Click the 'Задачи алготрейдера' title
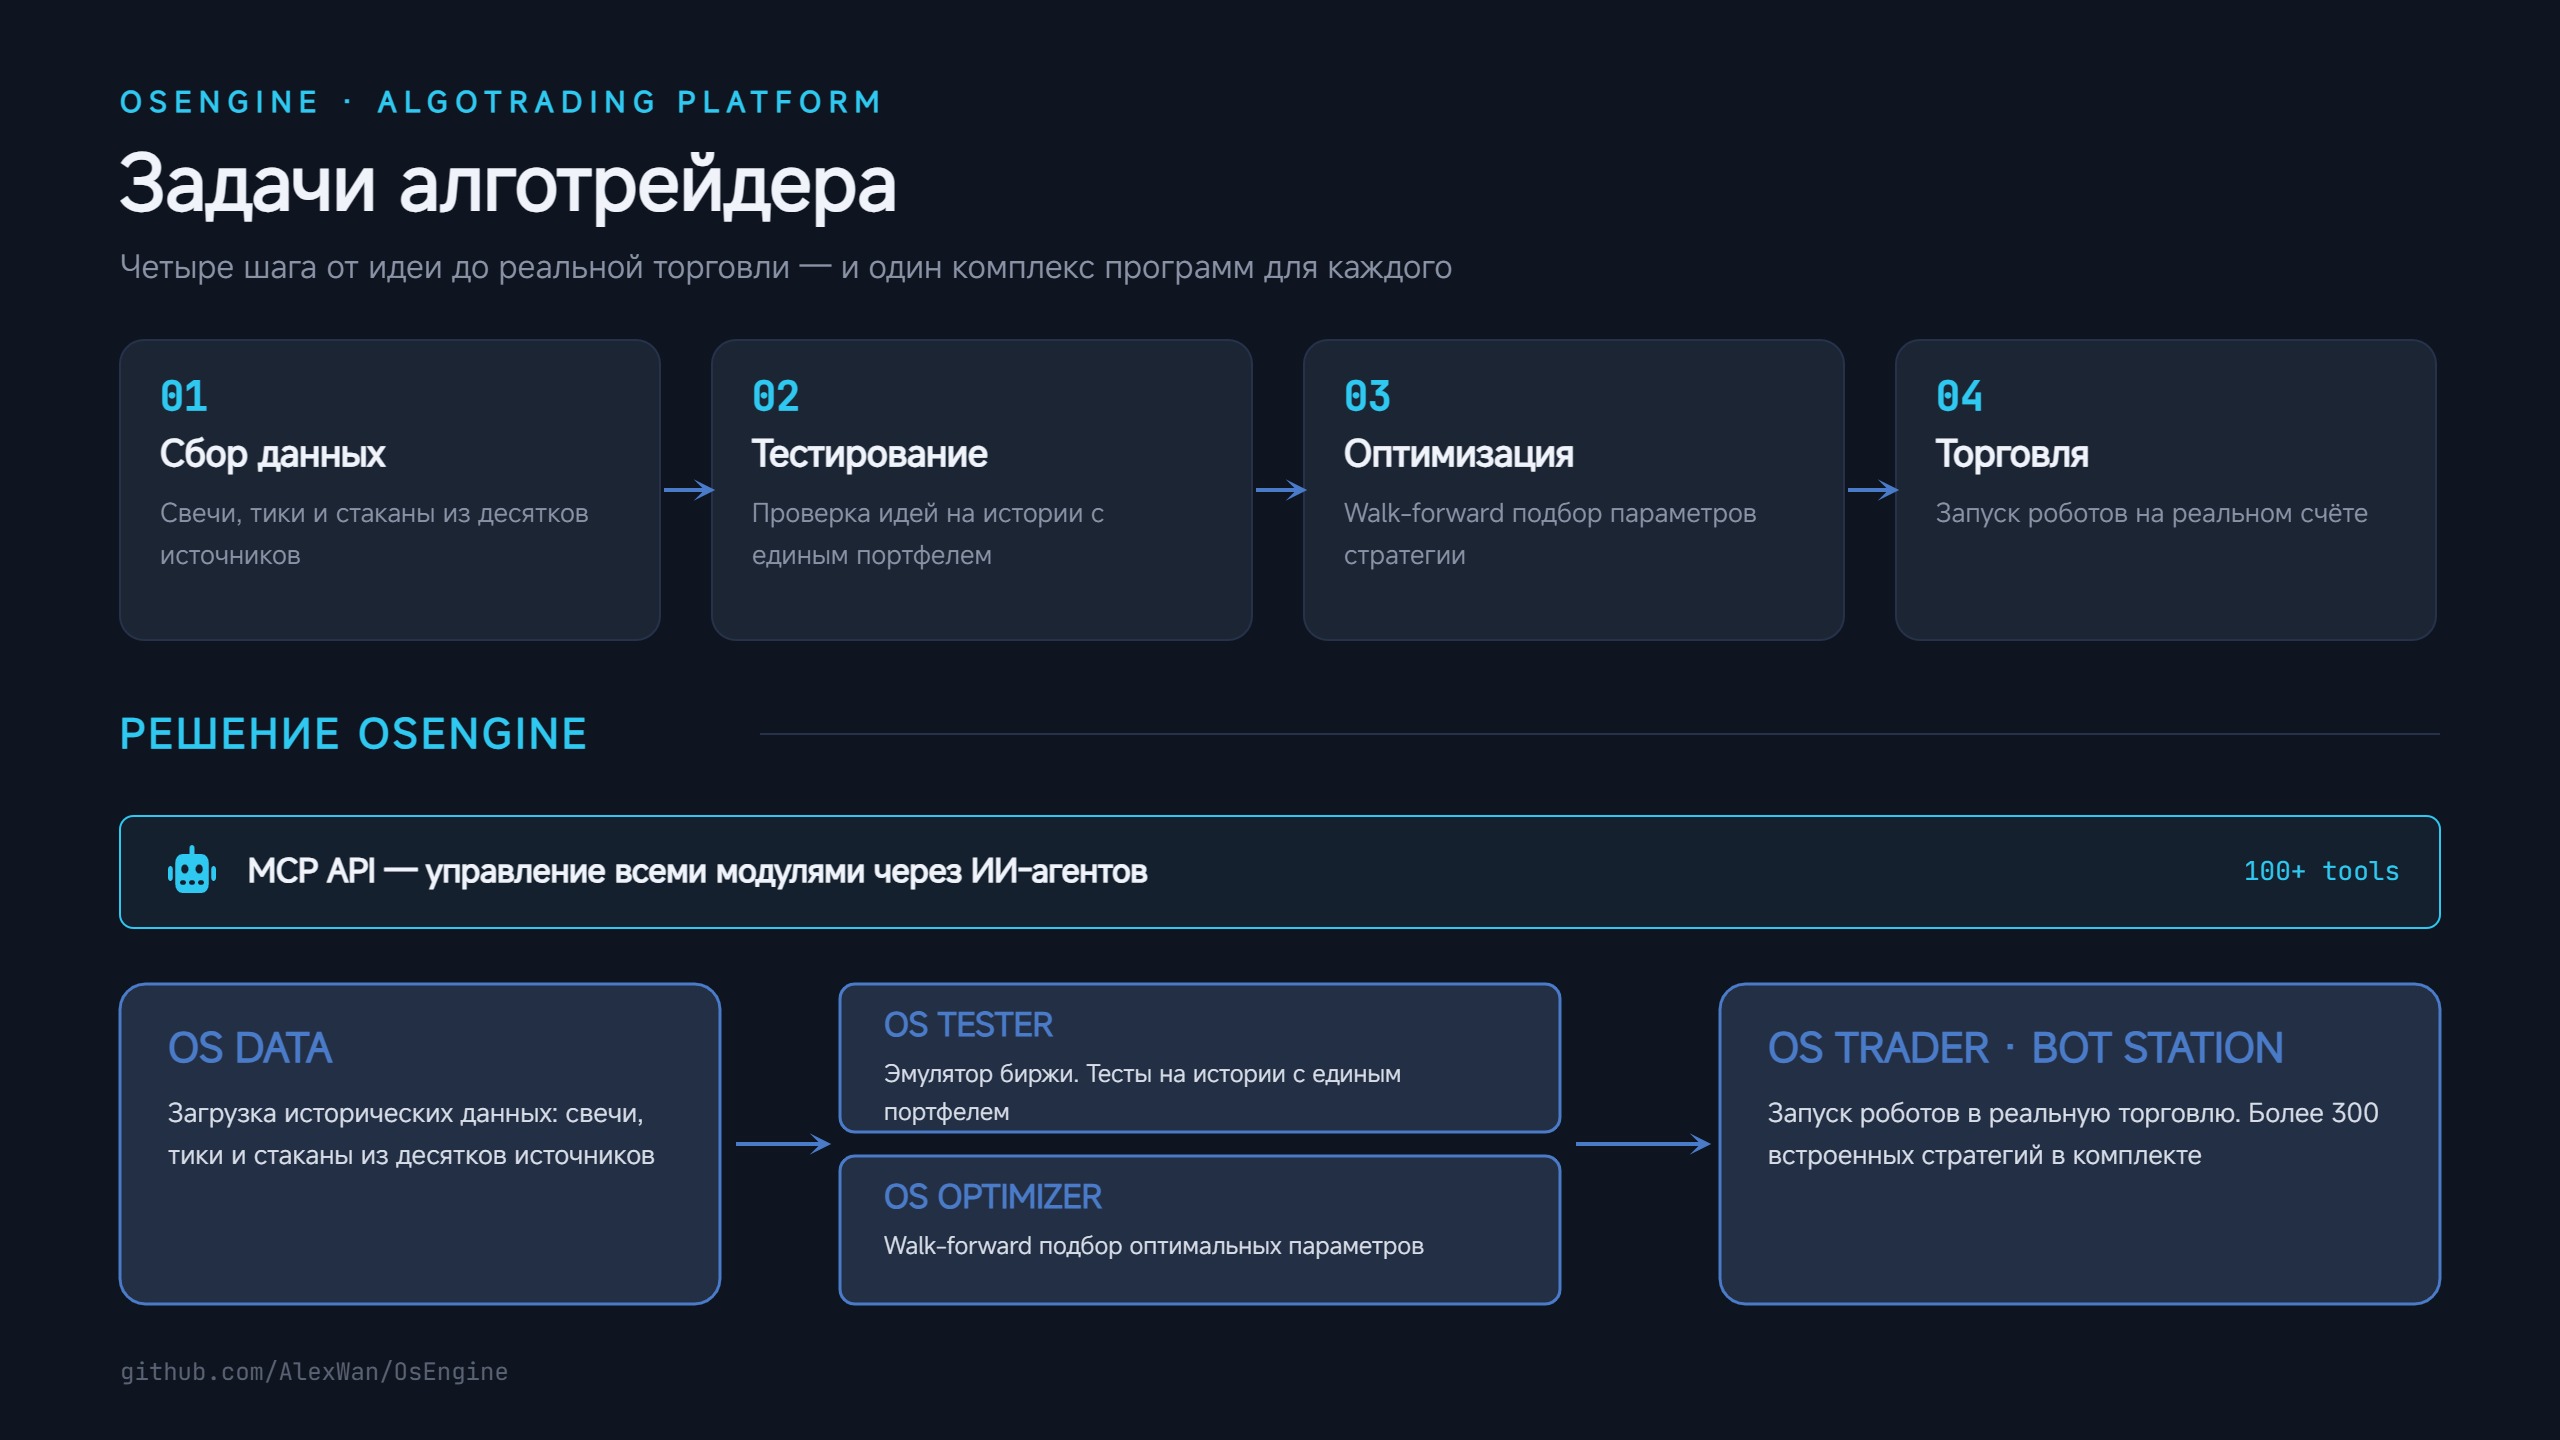Image resolution: width=2560 pixels, height=1440 pixels. tap(508, 185)
